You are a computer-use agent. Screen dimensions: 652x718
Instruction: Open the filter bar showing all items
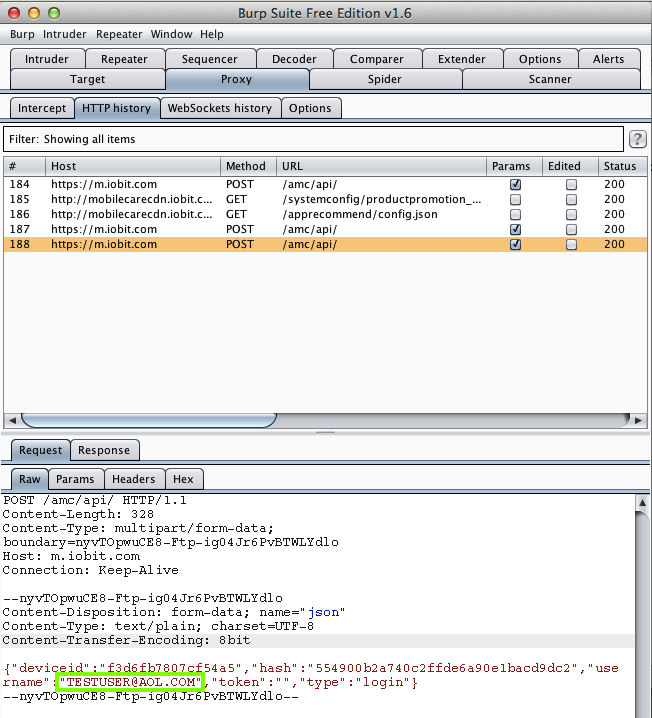pyautogui.click(x=313, y=139)
